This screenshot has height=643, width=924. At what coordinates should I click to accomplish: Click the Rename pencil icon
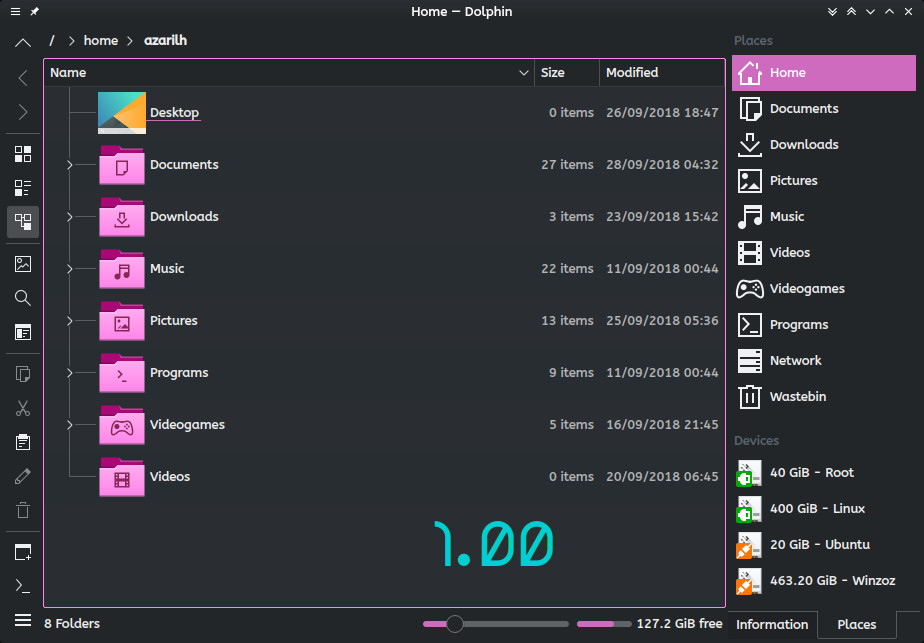(23, 476)
